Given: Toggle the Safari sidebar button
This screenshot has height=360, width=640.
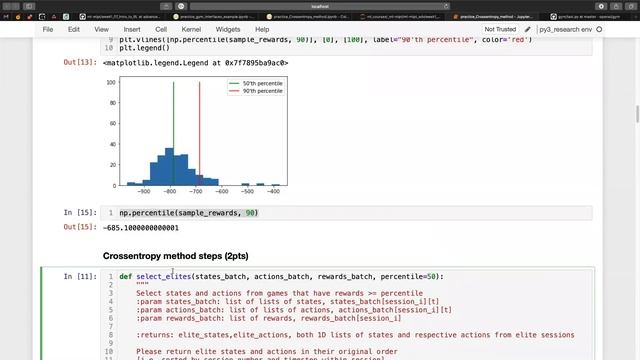Looking at the screenshot, I should 29,6.
